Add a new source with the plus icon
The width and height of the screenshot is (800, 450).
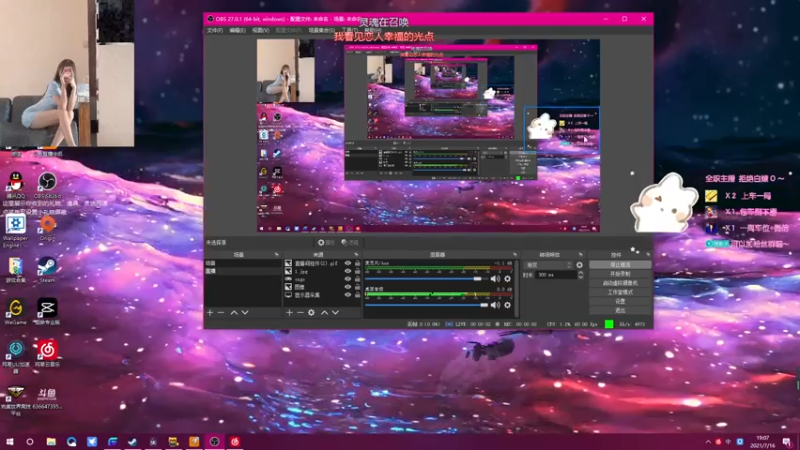click(x=289, y=312)
